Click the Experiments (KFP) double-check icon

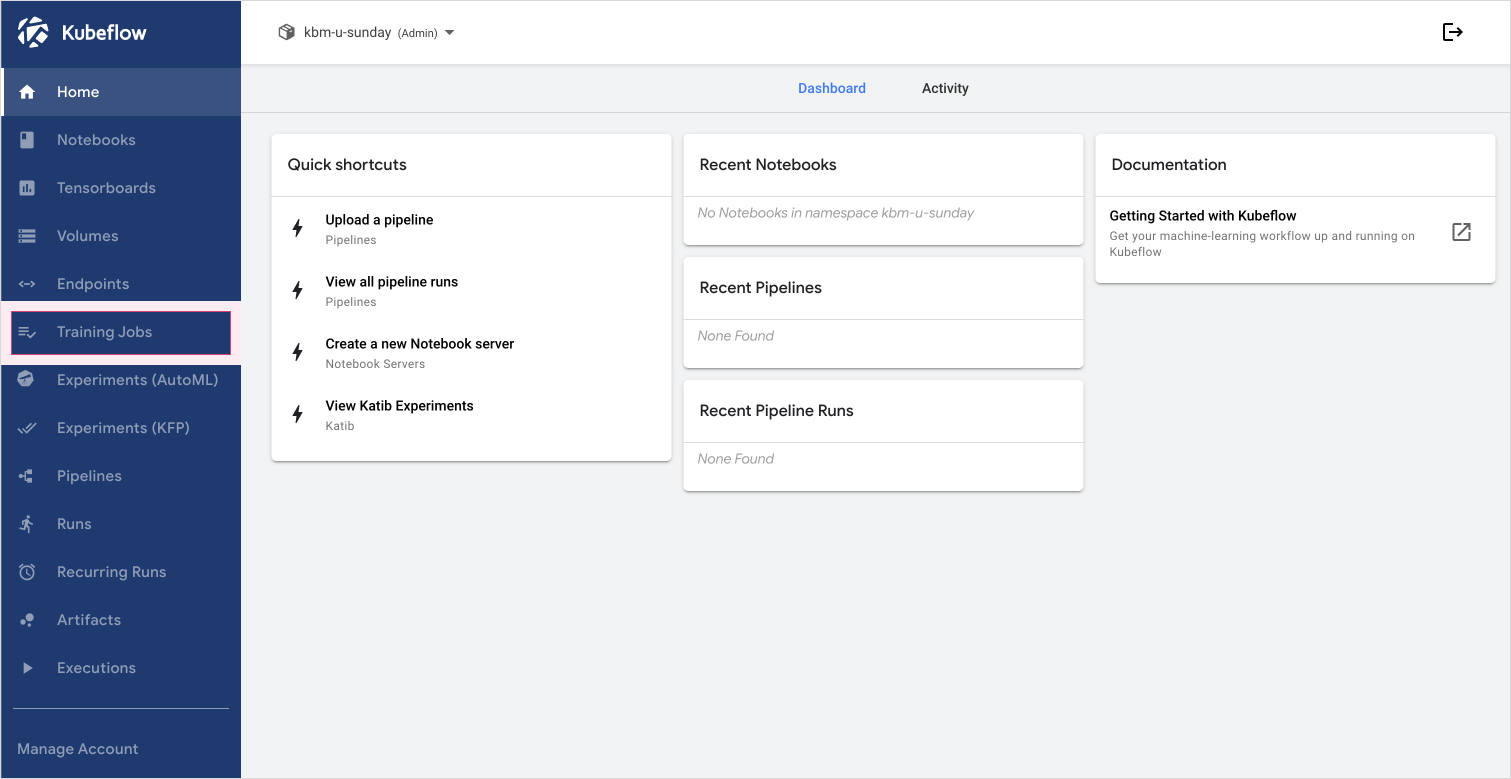click(27, 428)
